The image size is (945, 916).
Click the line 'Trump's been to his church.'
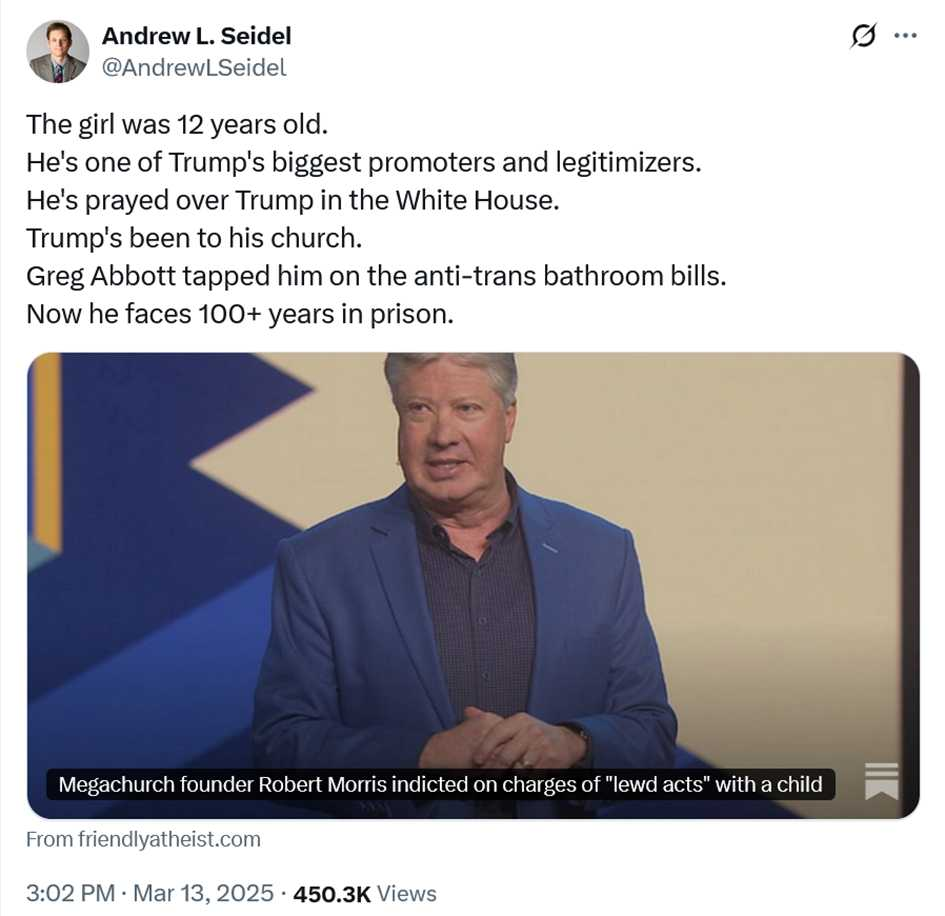click(x=191, y=238)
